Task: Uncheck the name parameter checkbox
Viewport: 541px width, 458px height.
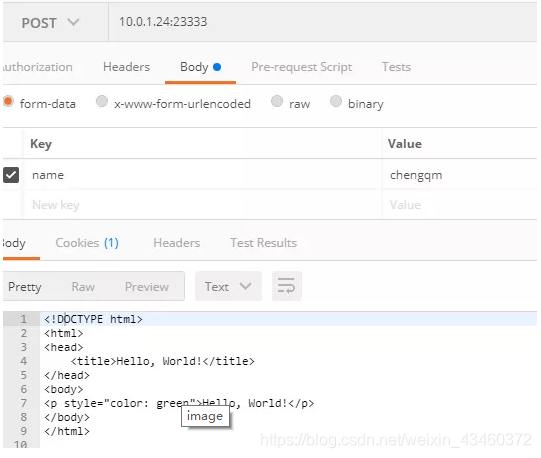Action: (x=11, y=175)
